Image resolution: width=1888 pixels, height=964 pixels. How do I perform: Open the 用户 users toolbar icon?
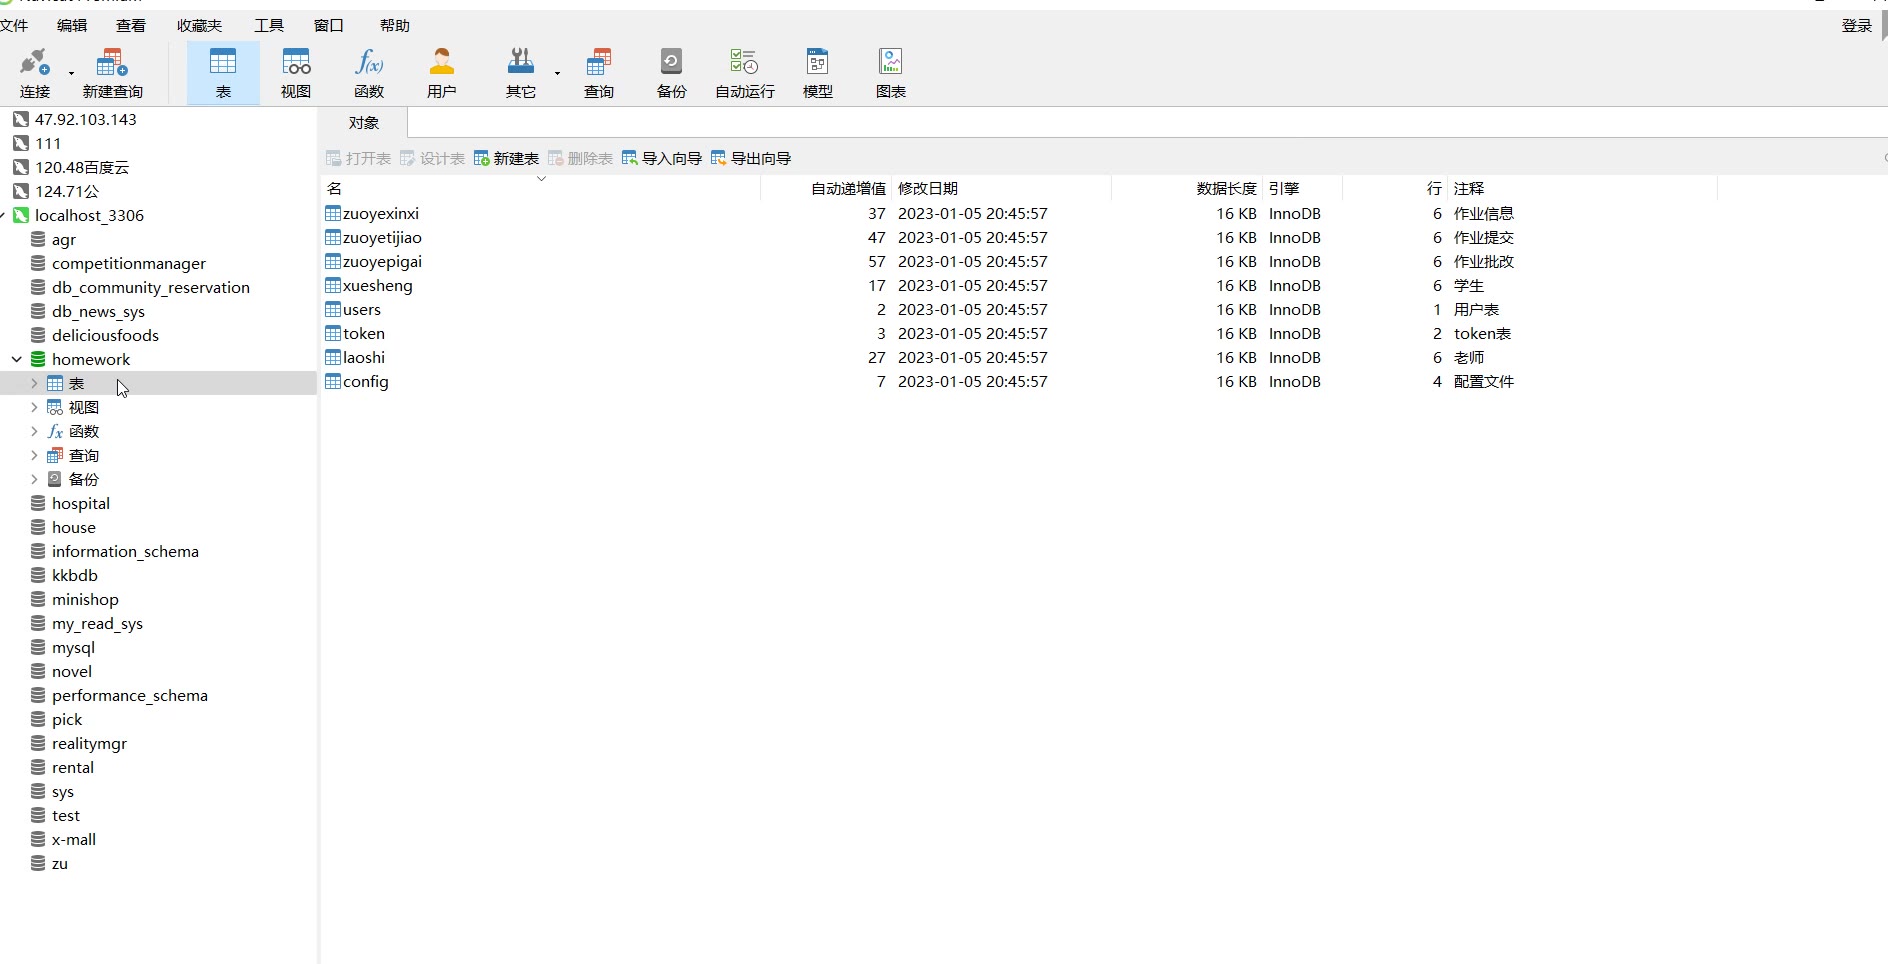[441, 73]
